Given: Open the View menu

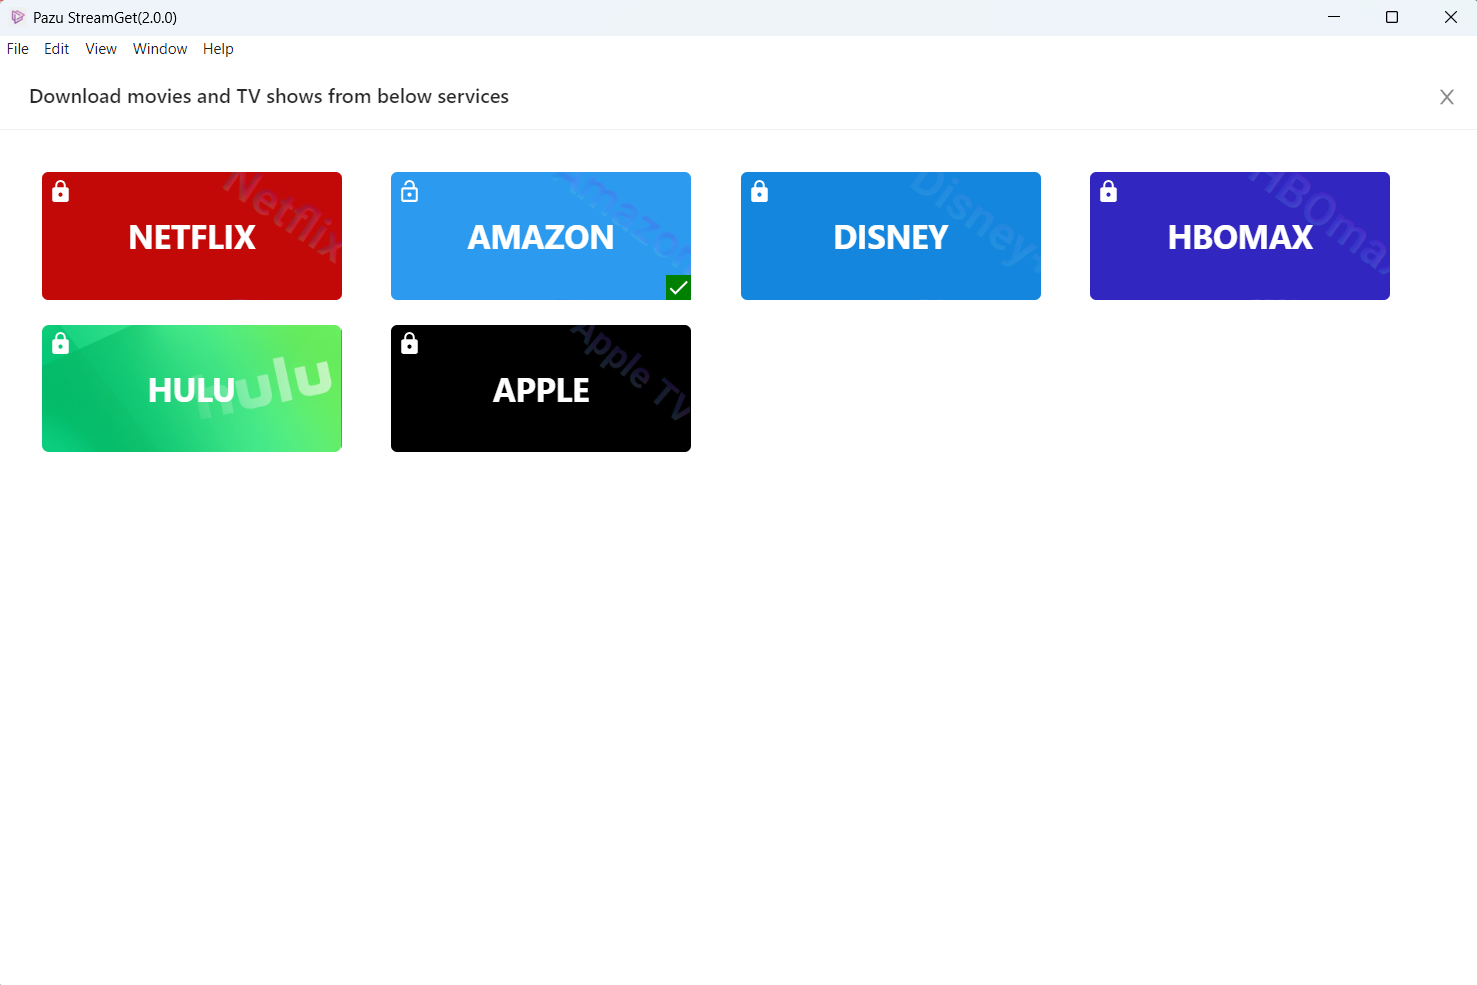Looking at the screenshot, I should click(101, 49).
